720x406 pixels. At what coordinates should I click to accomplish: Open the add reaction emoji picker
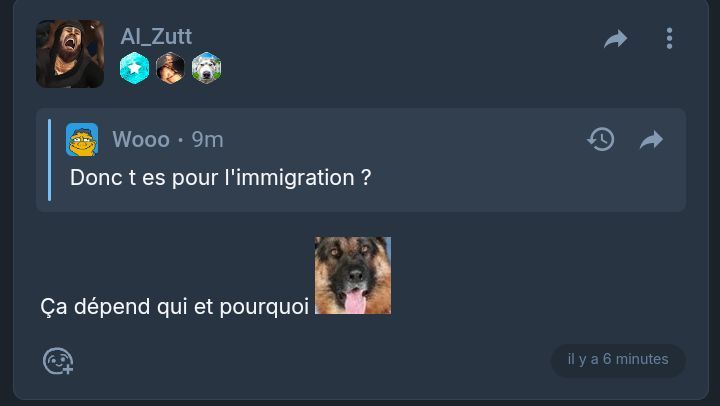pos(58,361)
